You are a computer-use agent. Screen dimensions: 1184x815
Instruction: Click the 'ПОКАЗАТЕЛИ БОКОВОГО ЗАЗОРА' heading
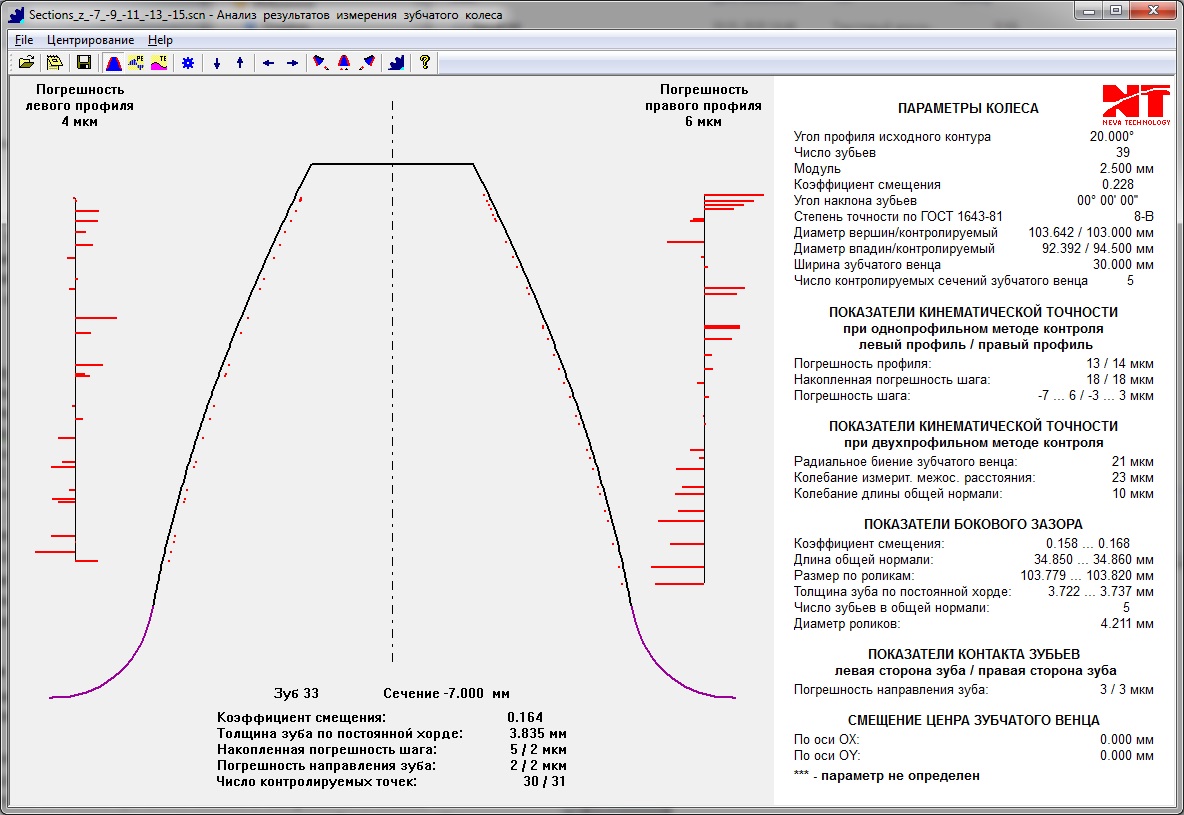tap(973, 524)
